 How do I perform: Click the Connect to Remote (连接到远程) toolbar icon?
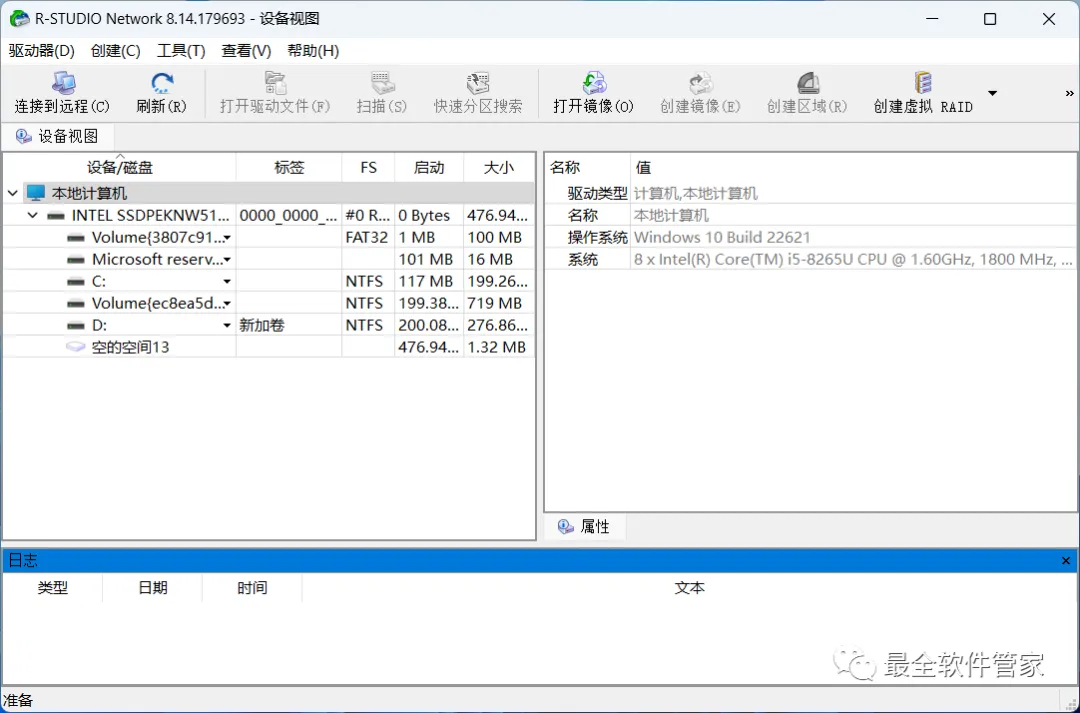click(x=63, y=83)
